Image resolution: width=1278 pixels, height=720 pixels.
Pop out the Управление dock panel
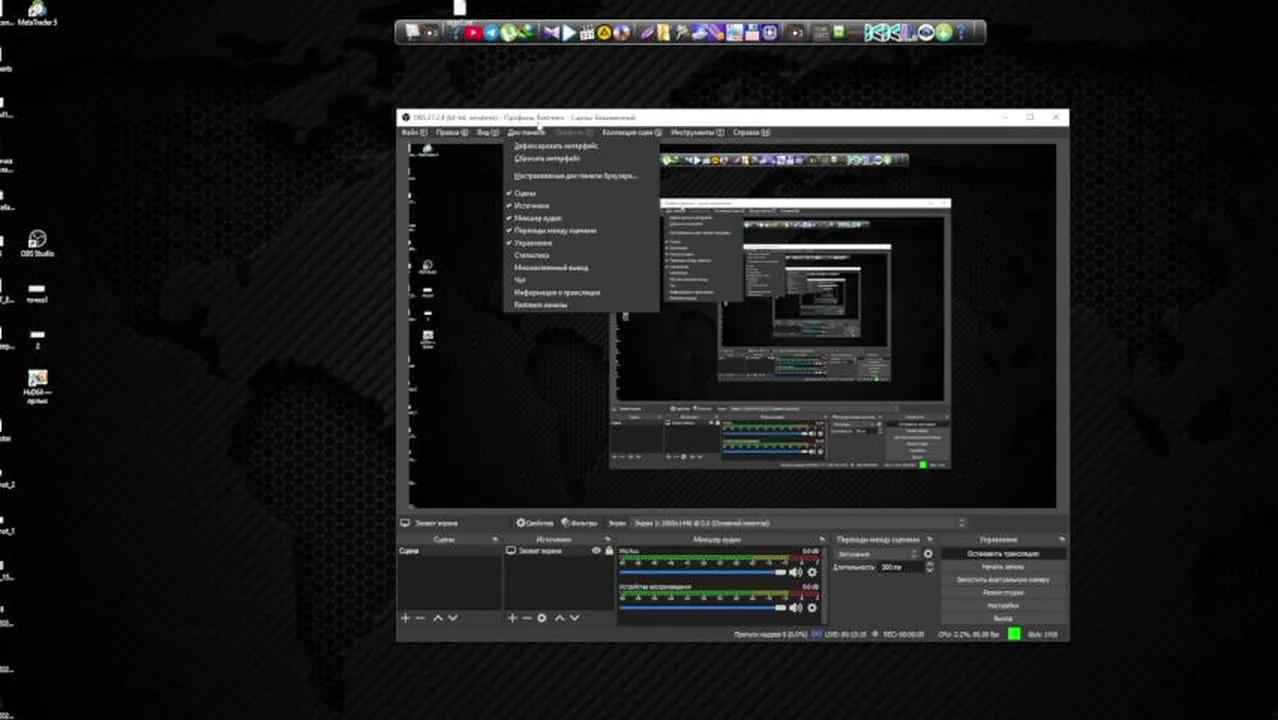click(x=1062, y=540)
